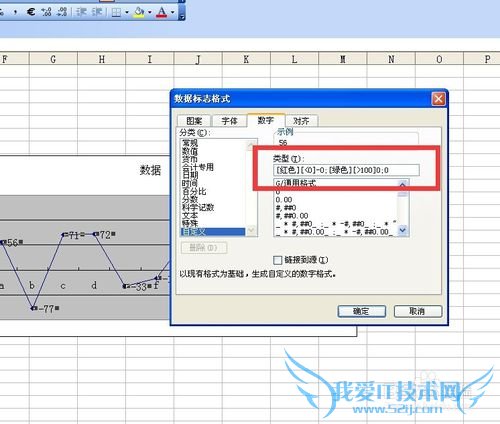The image size is (500, 424).
Task: Choose the #,##0 format in type list
Action: coord(286,208)
